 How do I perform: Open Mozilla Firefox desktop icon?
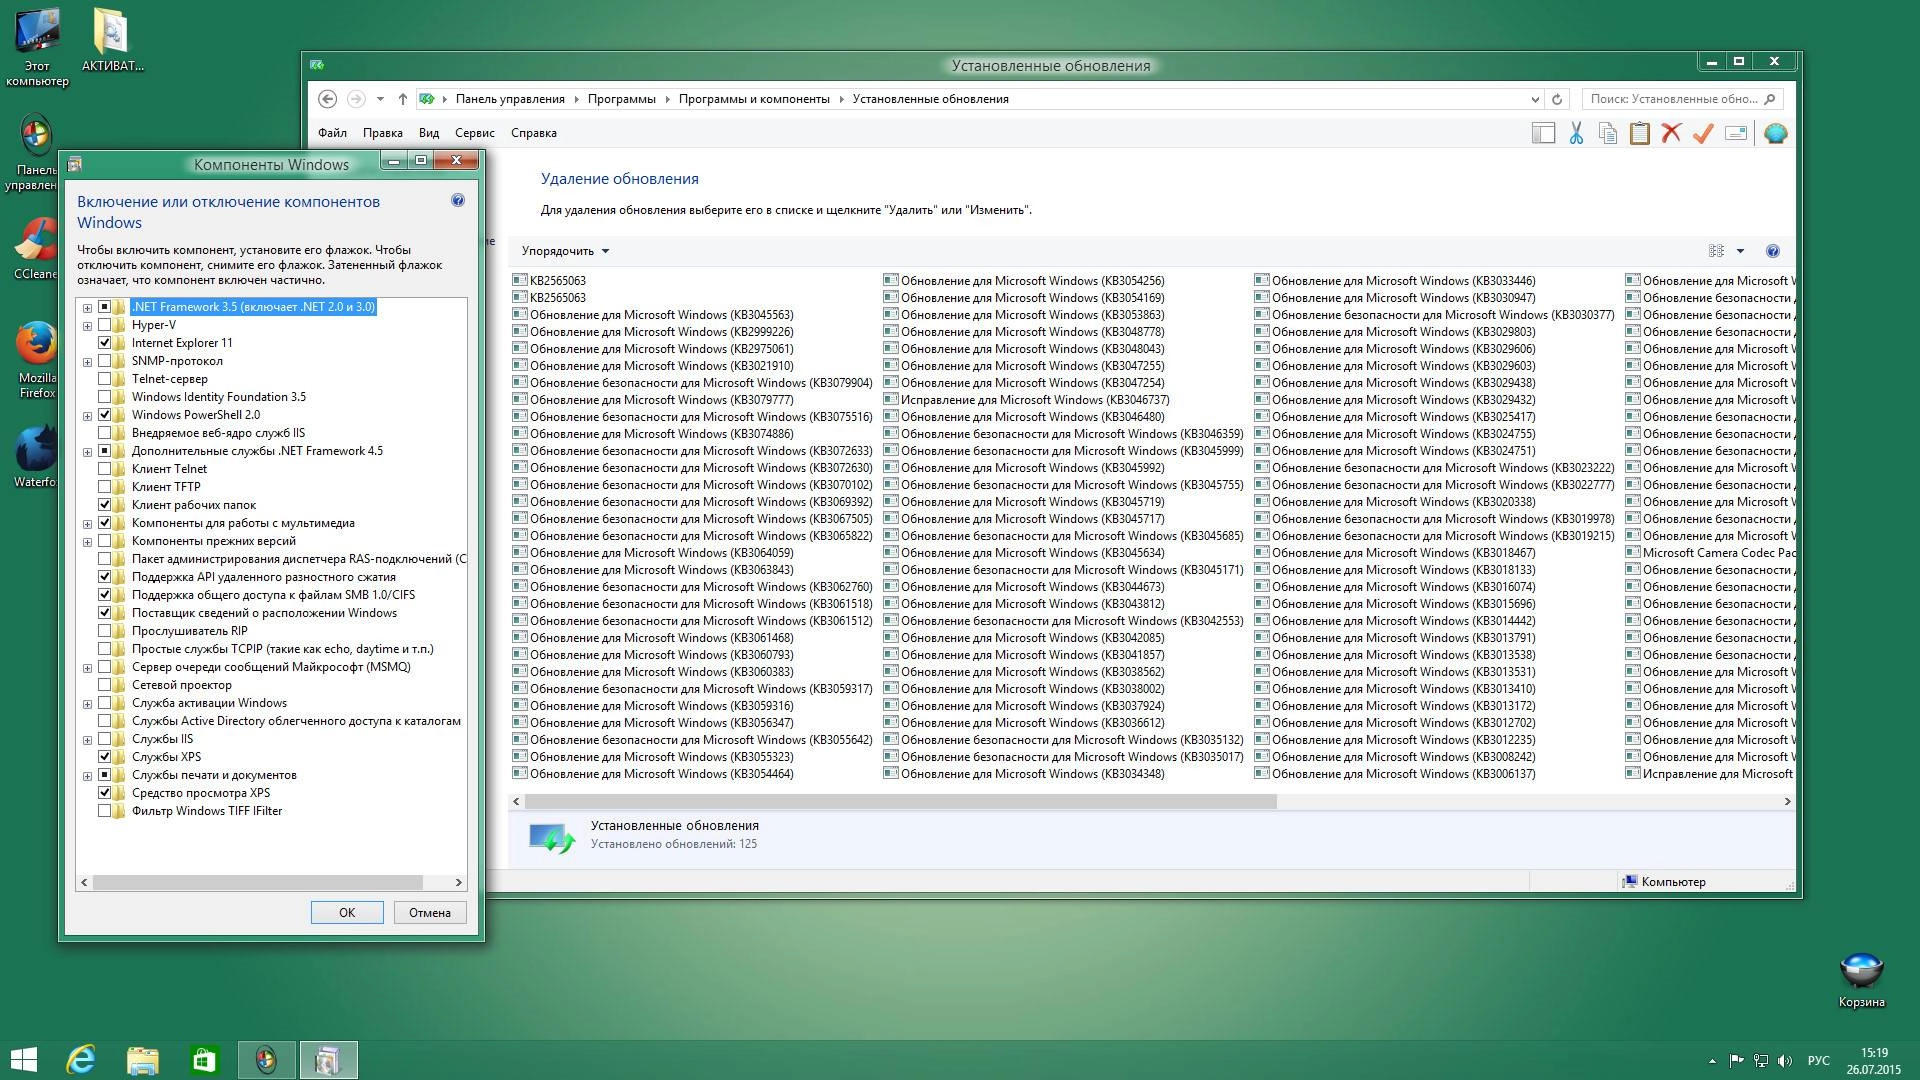tap(37, 360)
